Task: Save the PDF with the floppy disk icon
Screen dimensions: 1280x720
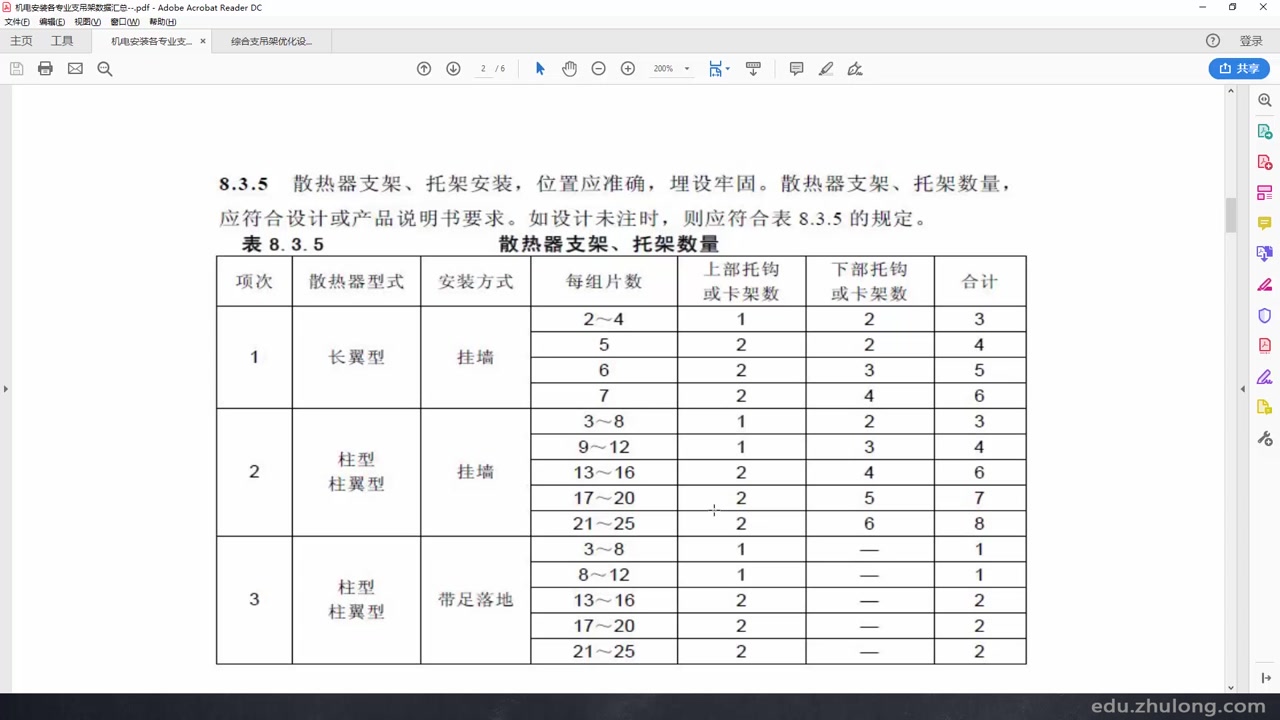Action: click(x=16, y=69)
